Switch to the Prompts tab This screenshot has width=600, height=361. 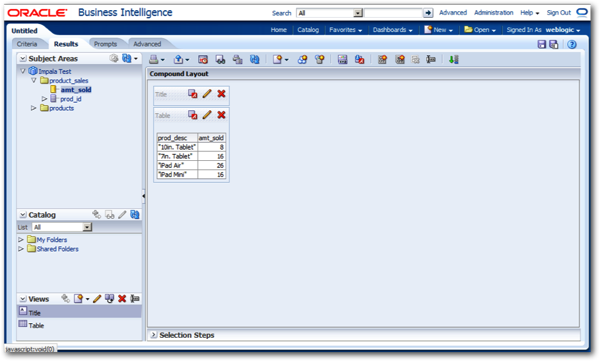pyautogui.click(x=105, y=44)
